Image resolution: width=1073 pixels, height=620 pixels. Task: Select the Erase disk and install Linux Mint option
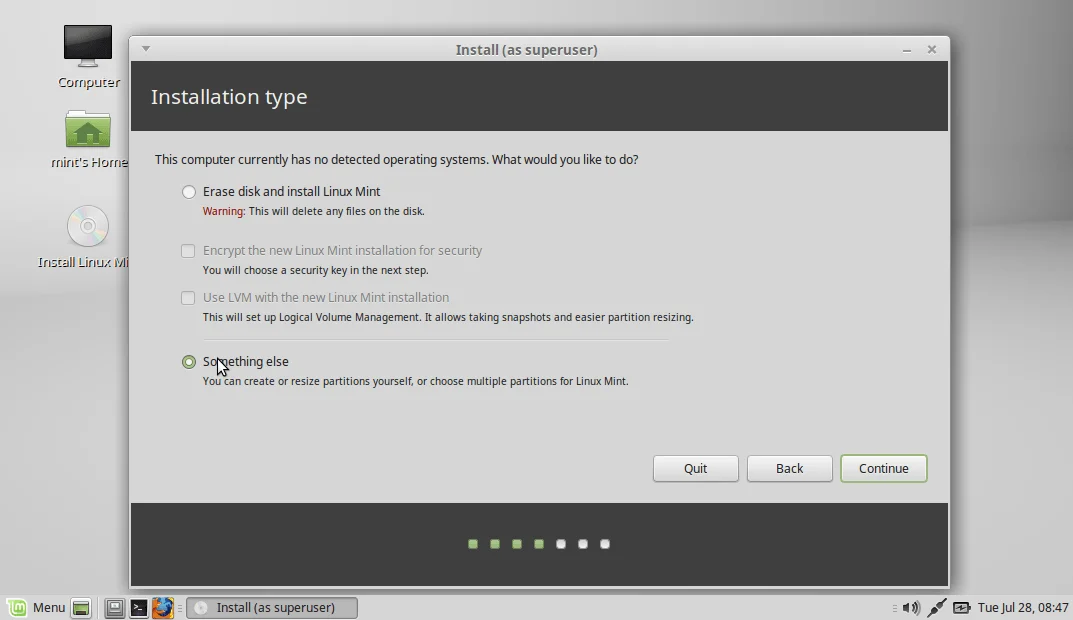(x=189, y=191)
